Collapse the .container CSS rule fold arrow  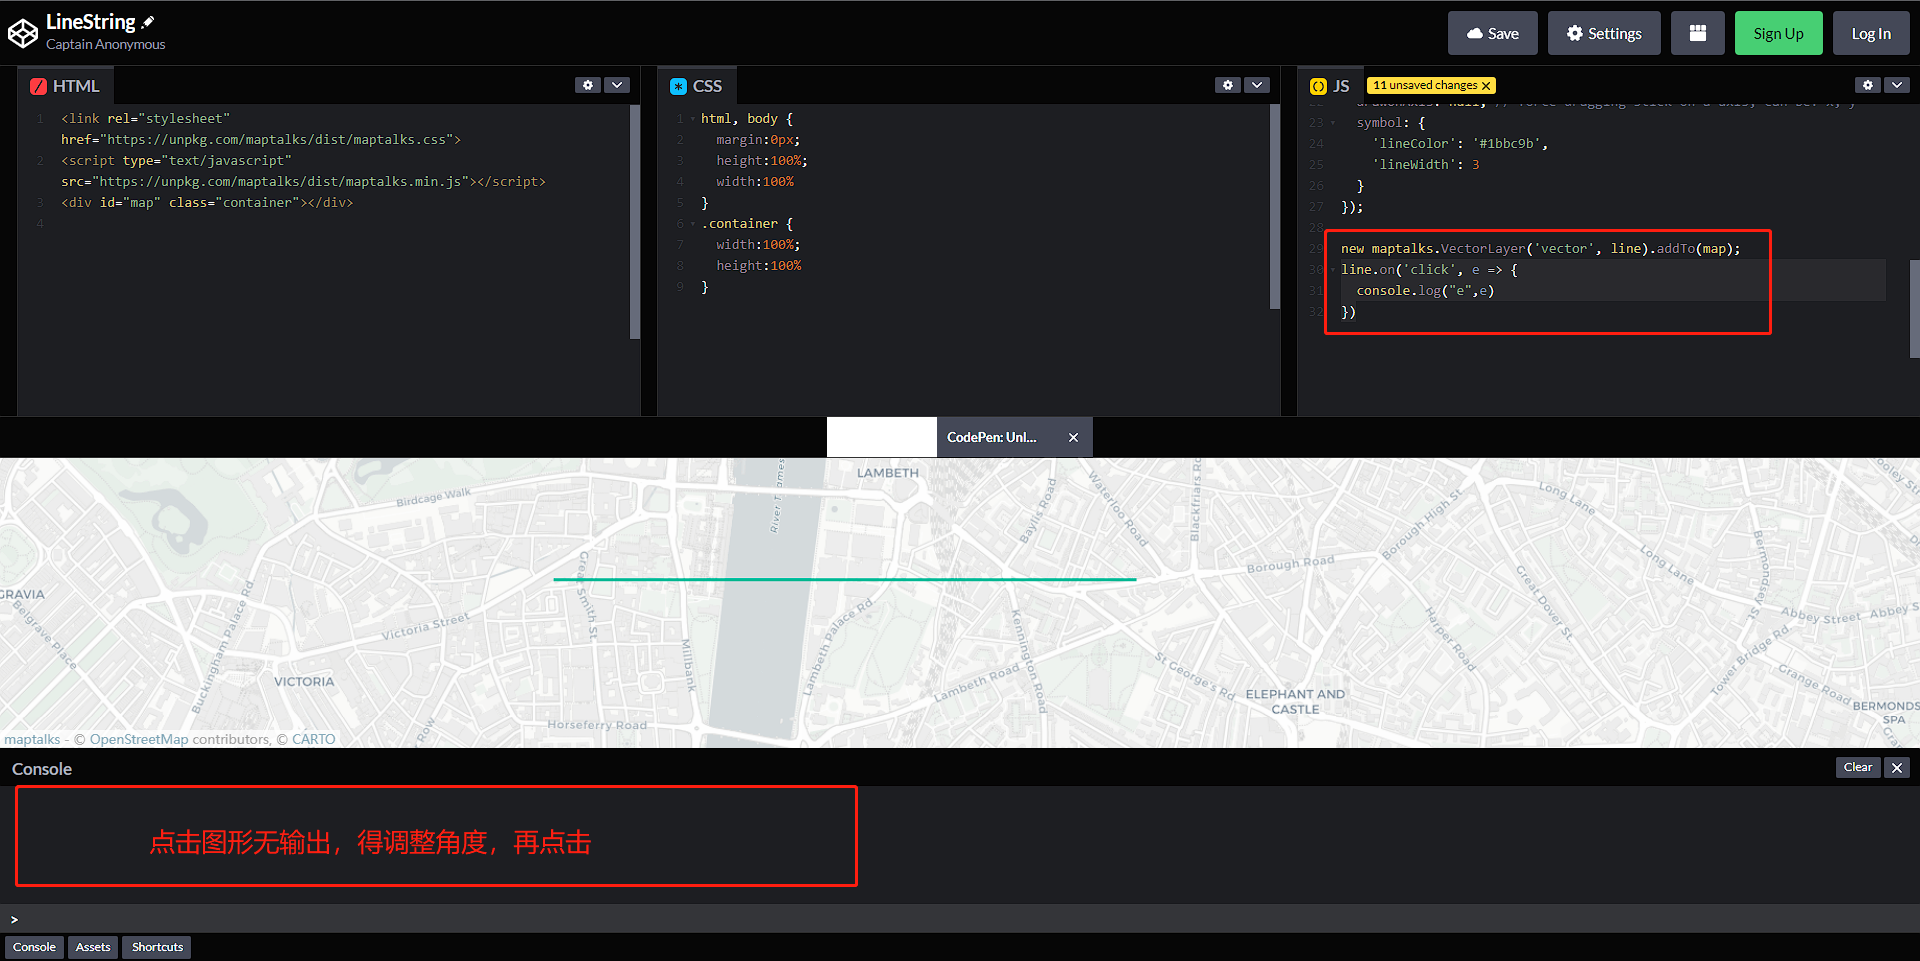coord(693,224)
